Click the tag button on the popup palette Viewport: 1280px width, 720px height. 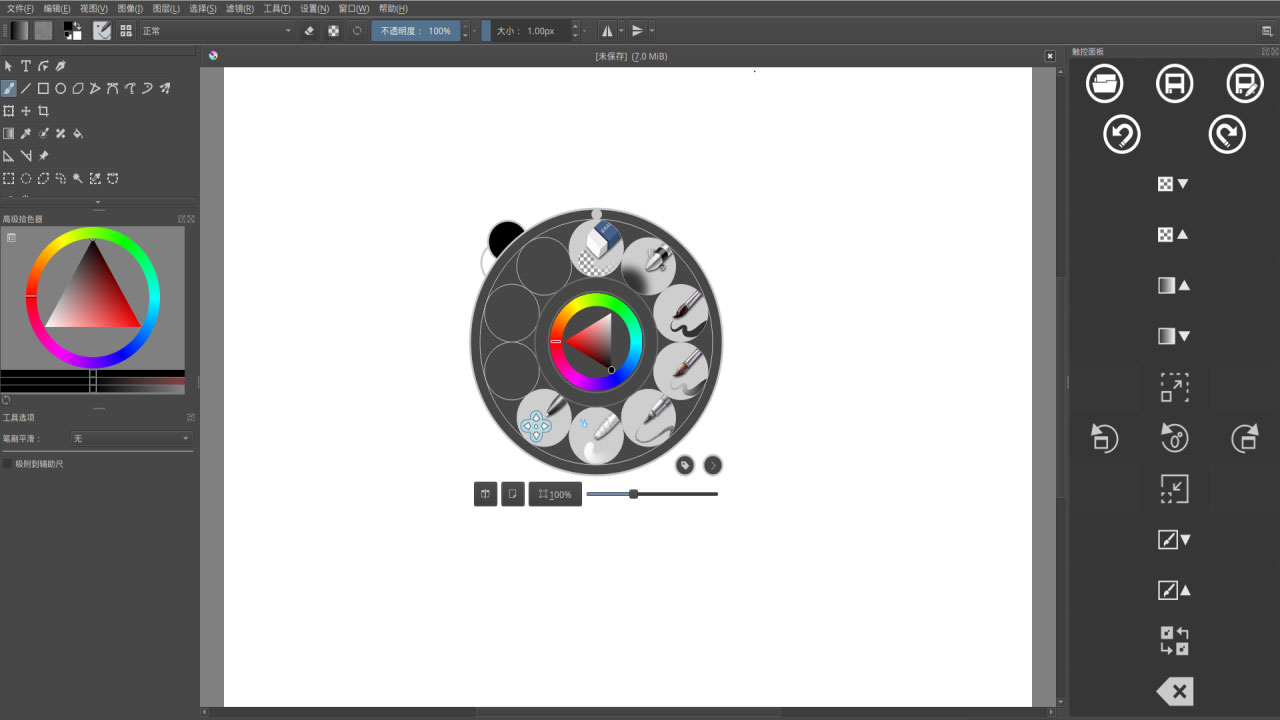point(685,464)
